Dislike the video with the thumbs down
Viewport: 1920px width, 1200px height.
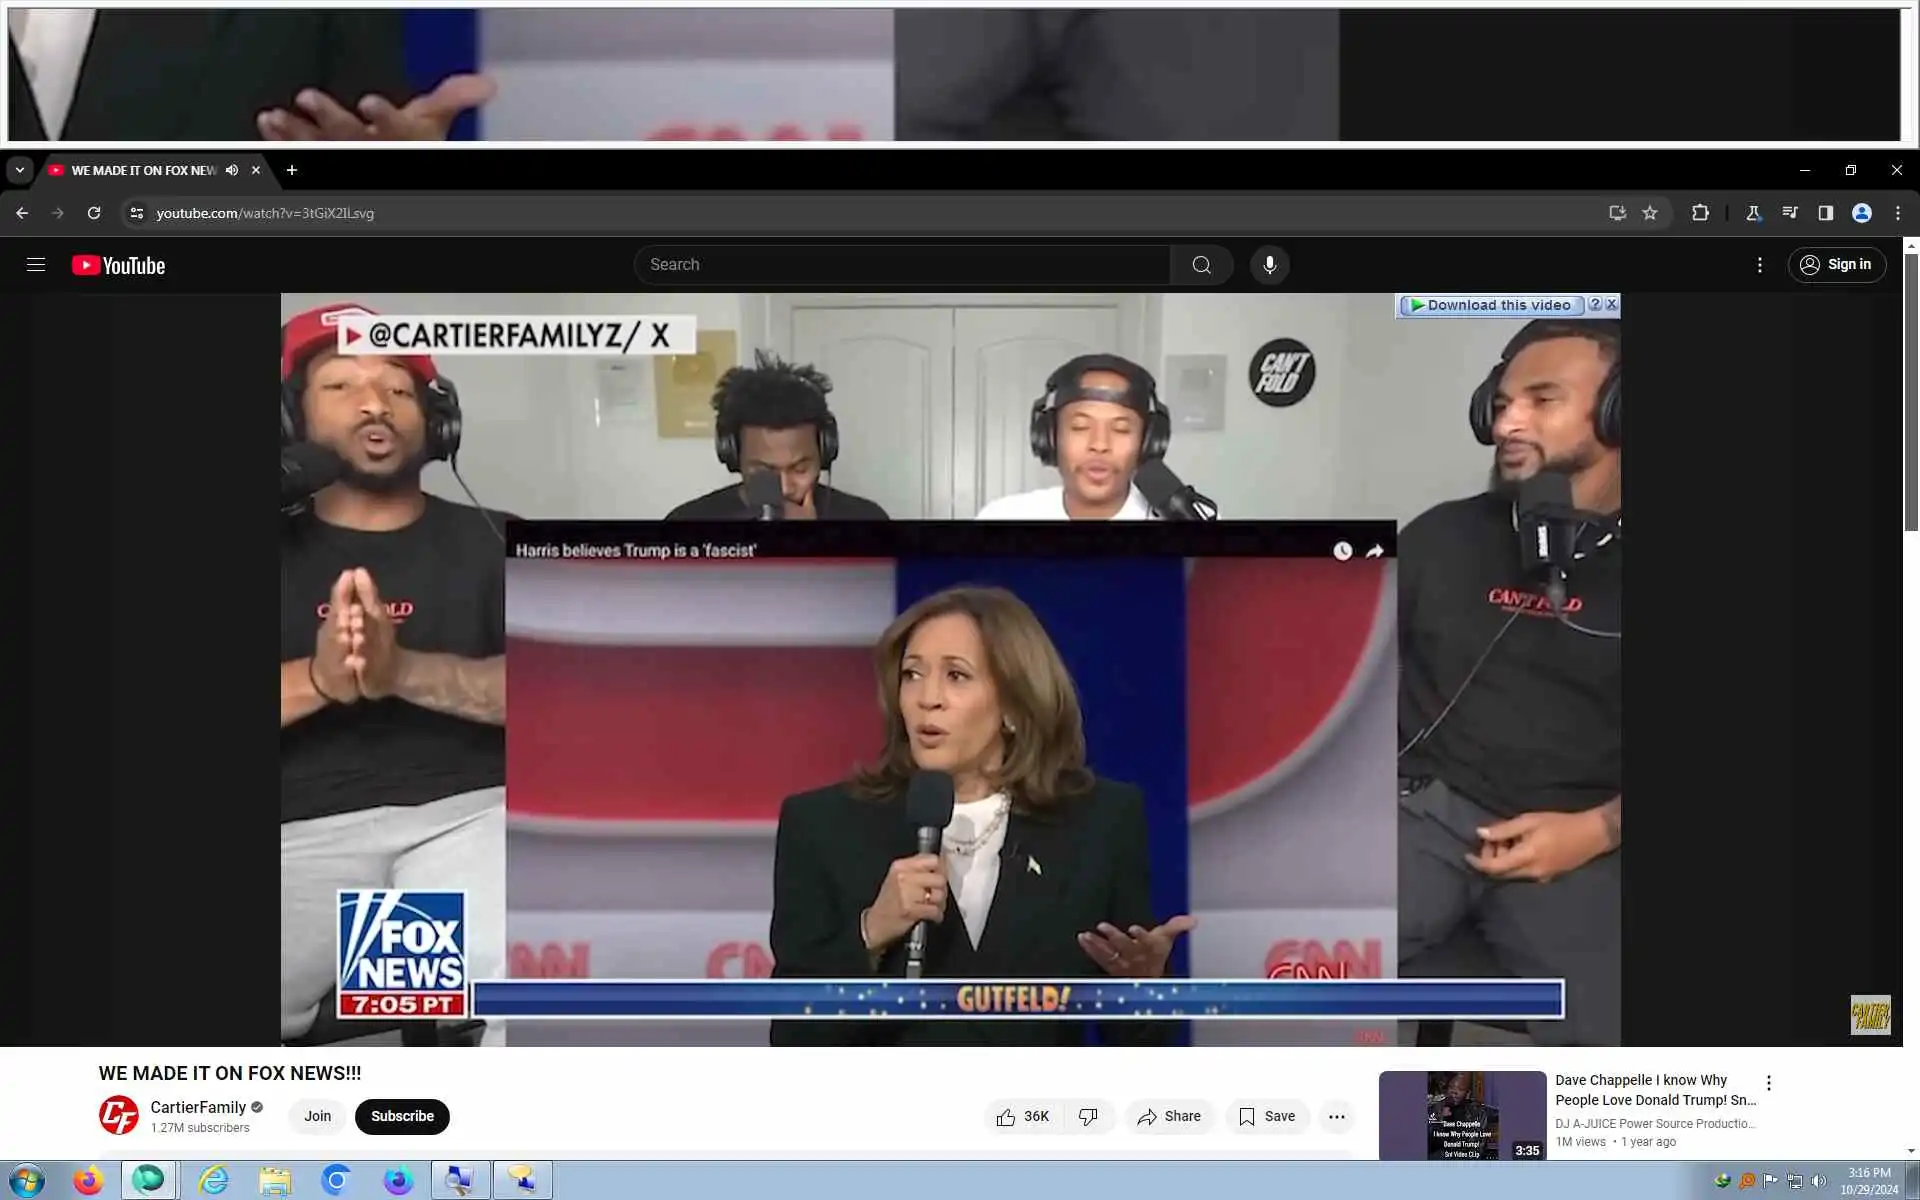coord(1088,1116)
